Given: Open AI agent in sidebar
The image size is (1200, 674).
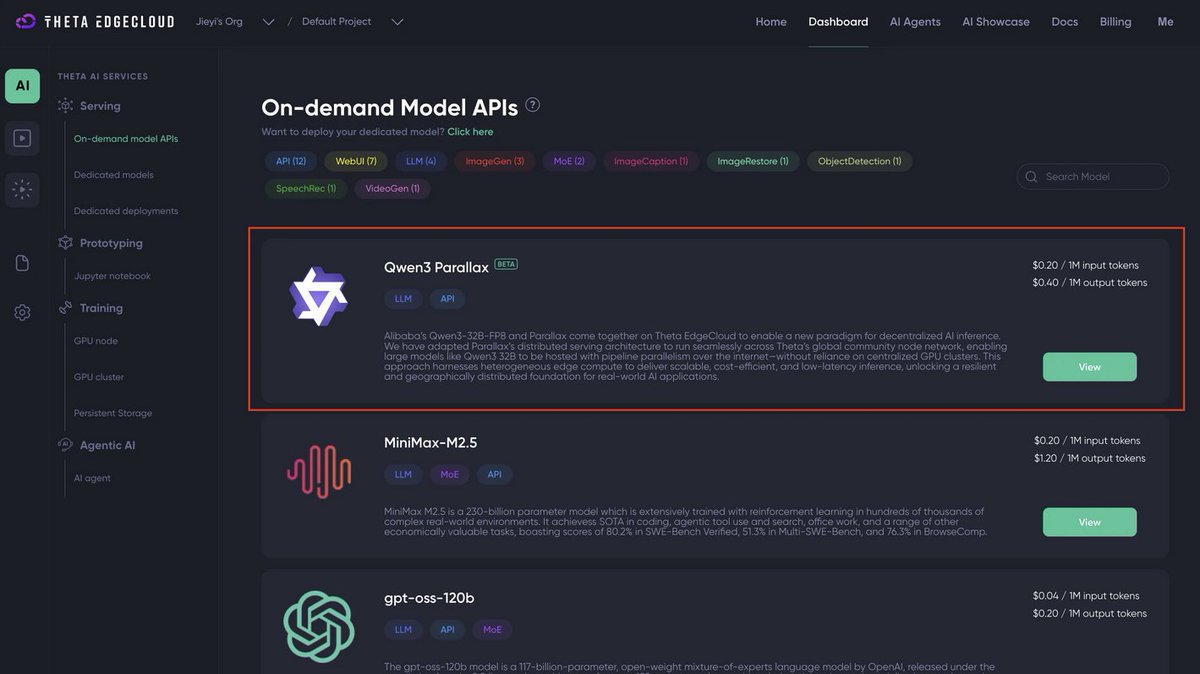Looking at the screenshot, I should tap(92, 478).
